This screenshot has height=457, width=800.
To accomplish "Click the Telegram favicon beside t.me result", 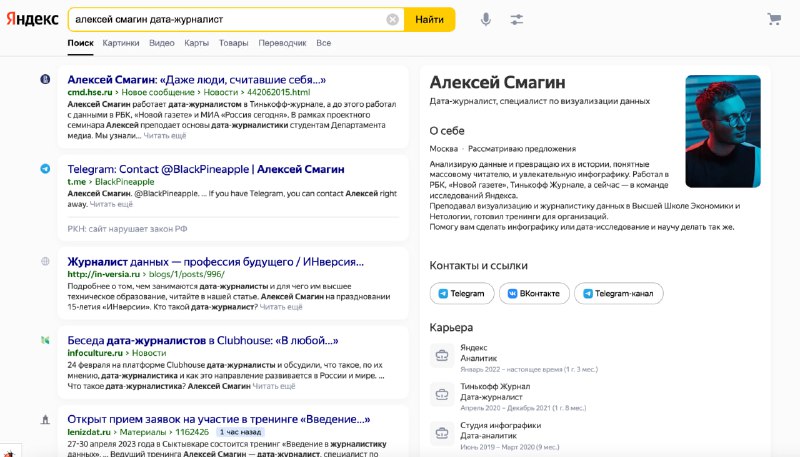I will pyautogui.click(x=45, y=169).
